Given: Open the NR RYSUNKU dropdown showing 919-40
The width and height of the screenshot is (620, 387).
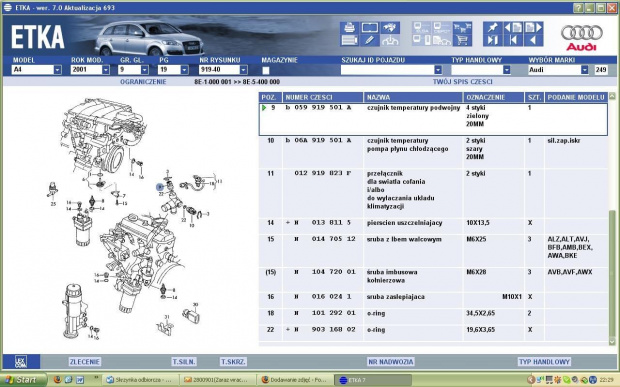Looking at the screenshot, I should pyautogui.click(x=244, y=70).
